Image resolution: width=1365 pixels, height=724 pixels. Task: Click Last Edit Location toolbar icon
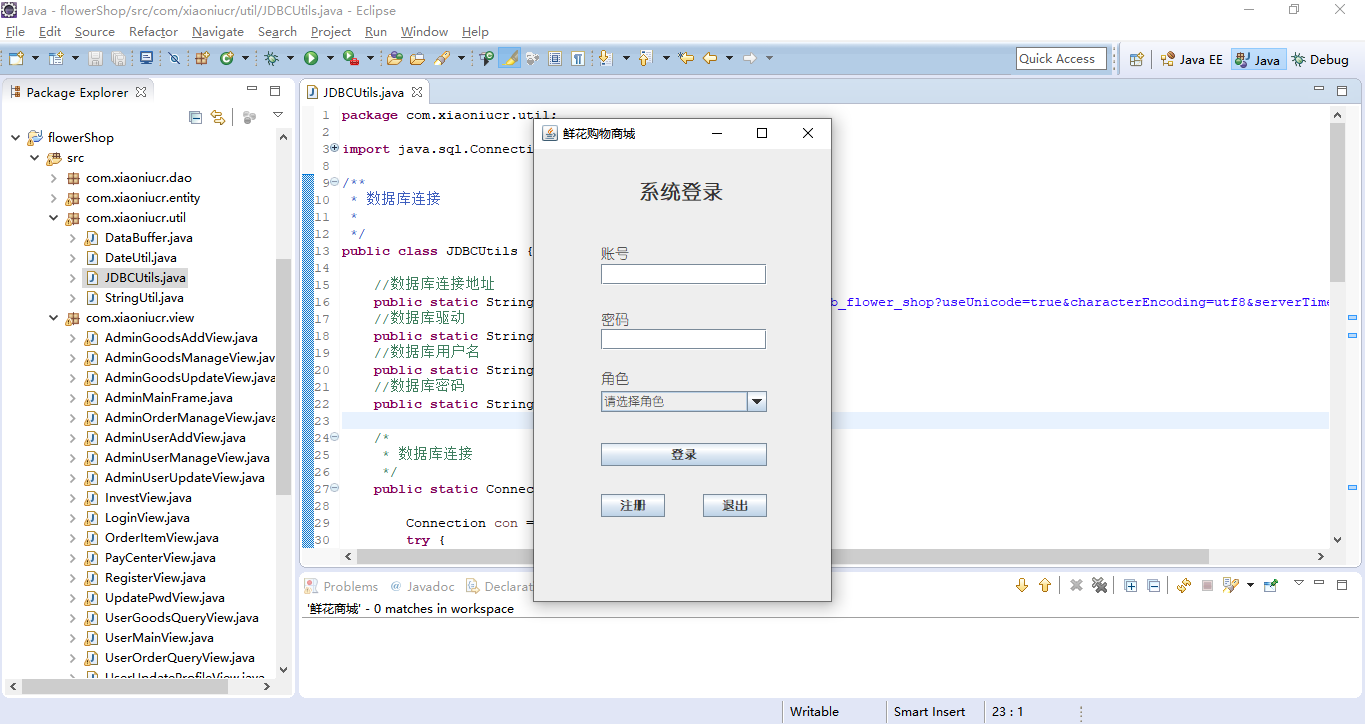(x=686, y=59)
